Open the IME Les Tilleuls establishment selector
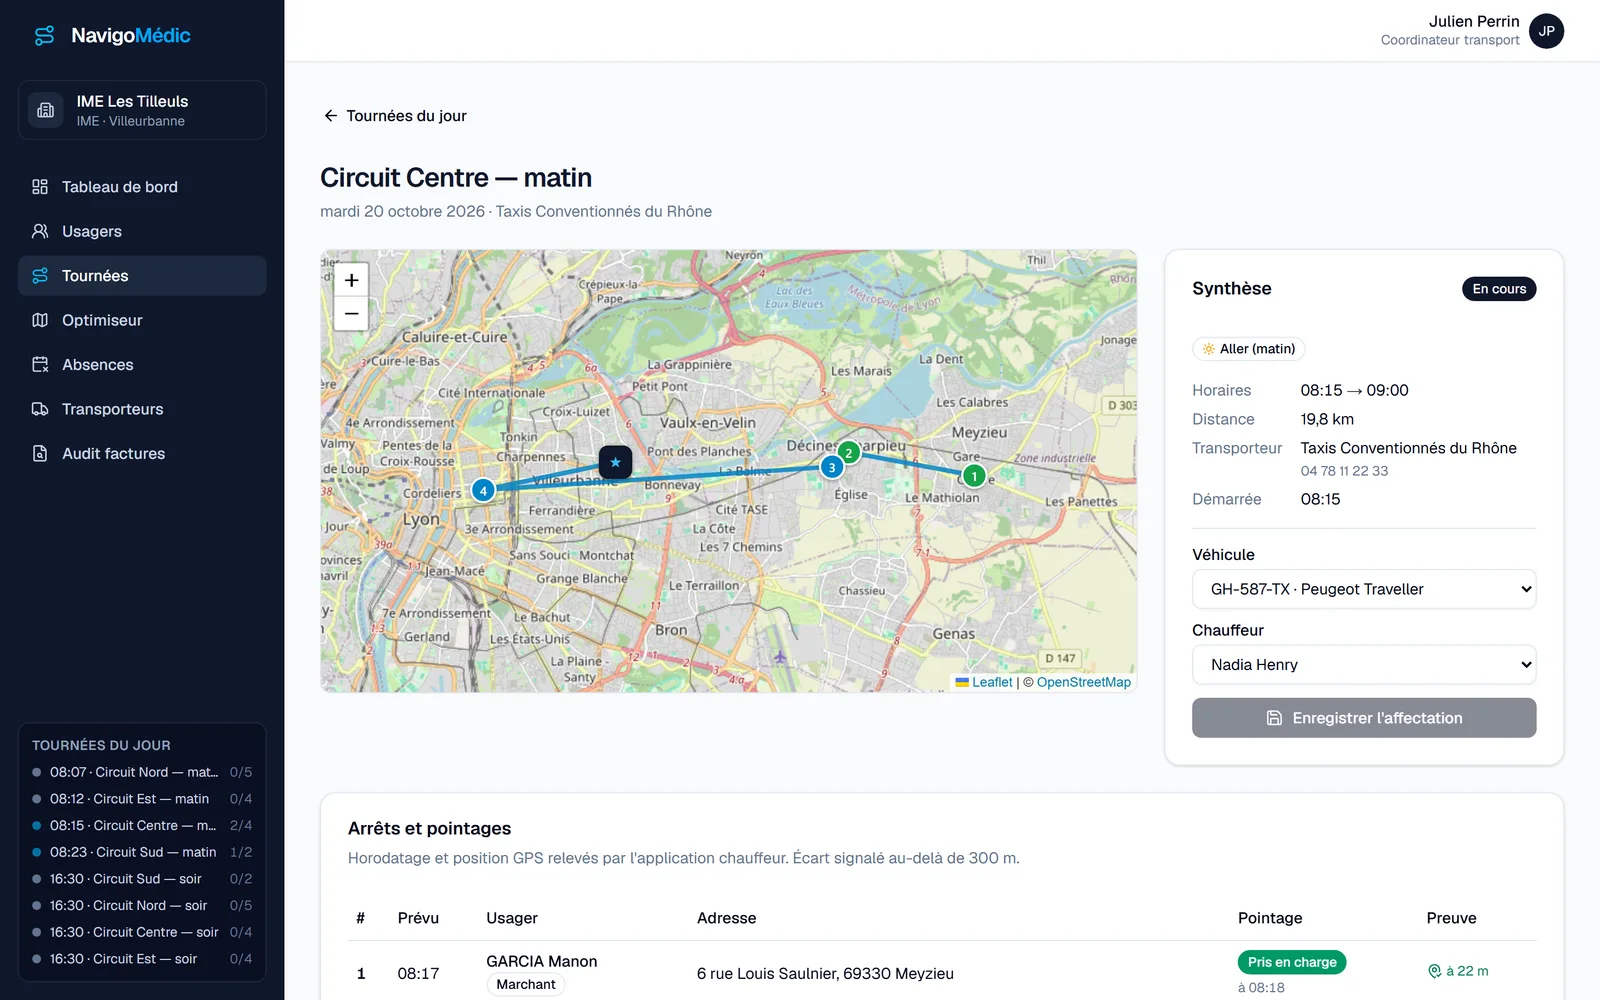Screen dimensions: 1600x1000 click(142, 110)
